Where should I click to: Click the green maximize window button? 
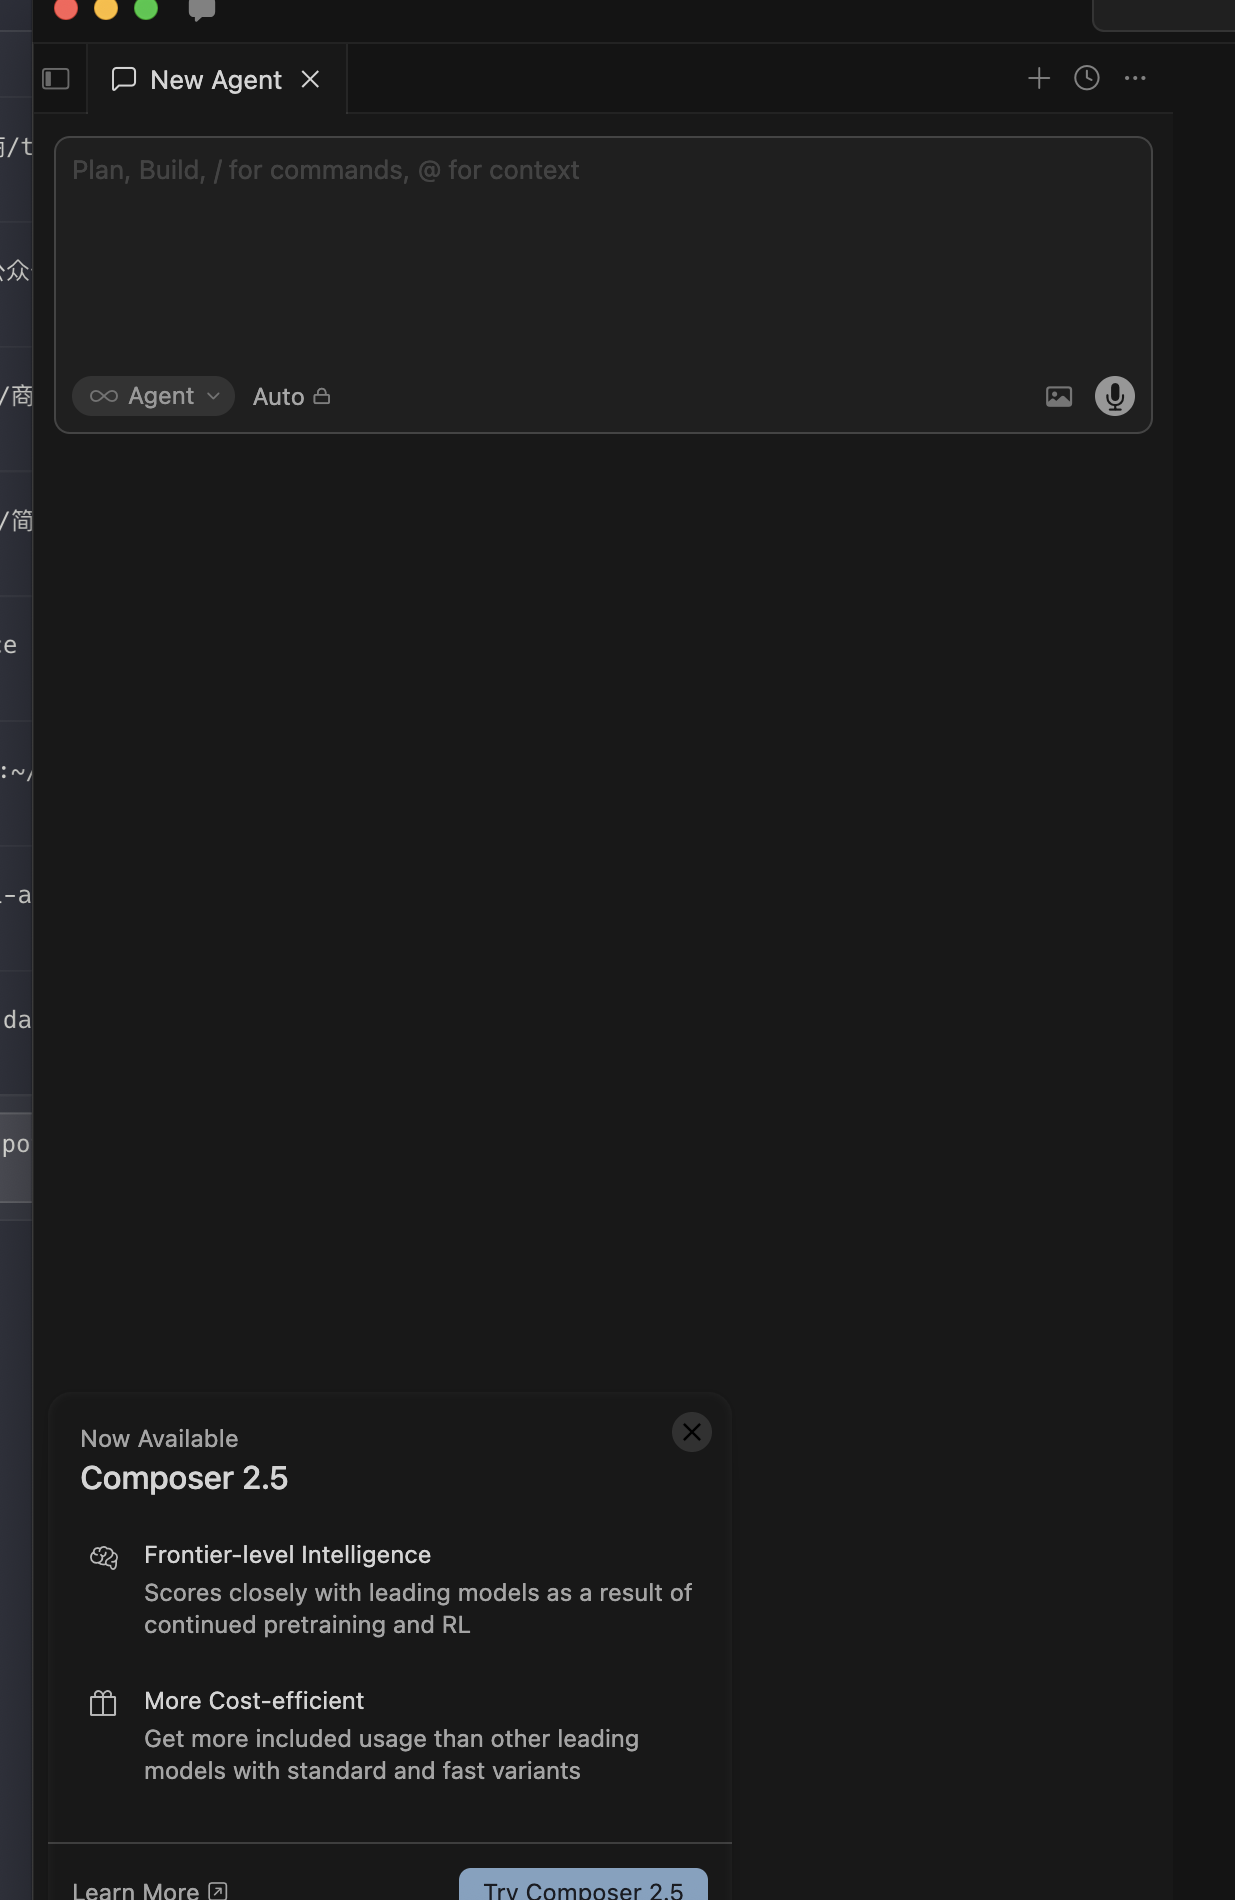click(x=146, y=8)
